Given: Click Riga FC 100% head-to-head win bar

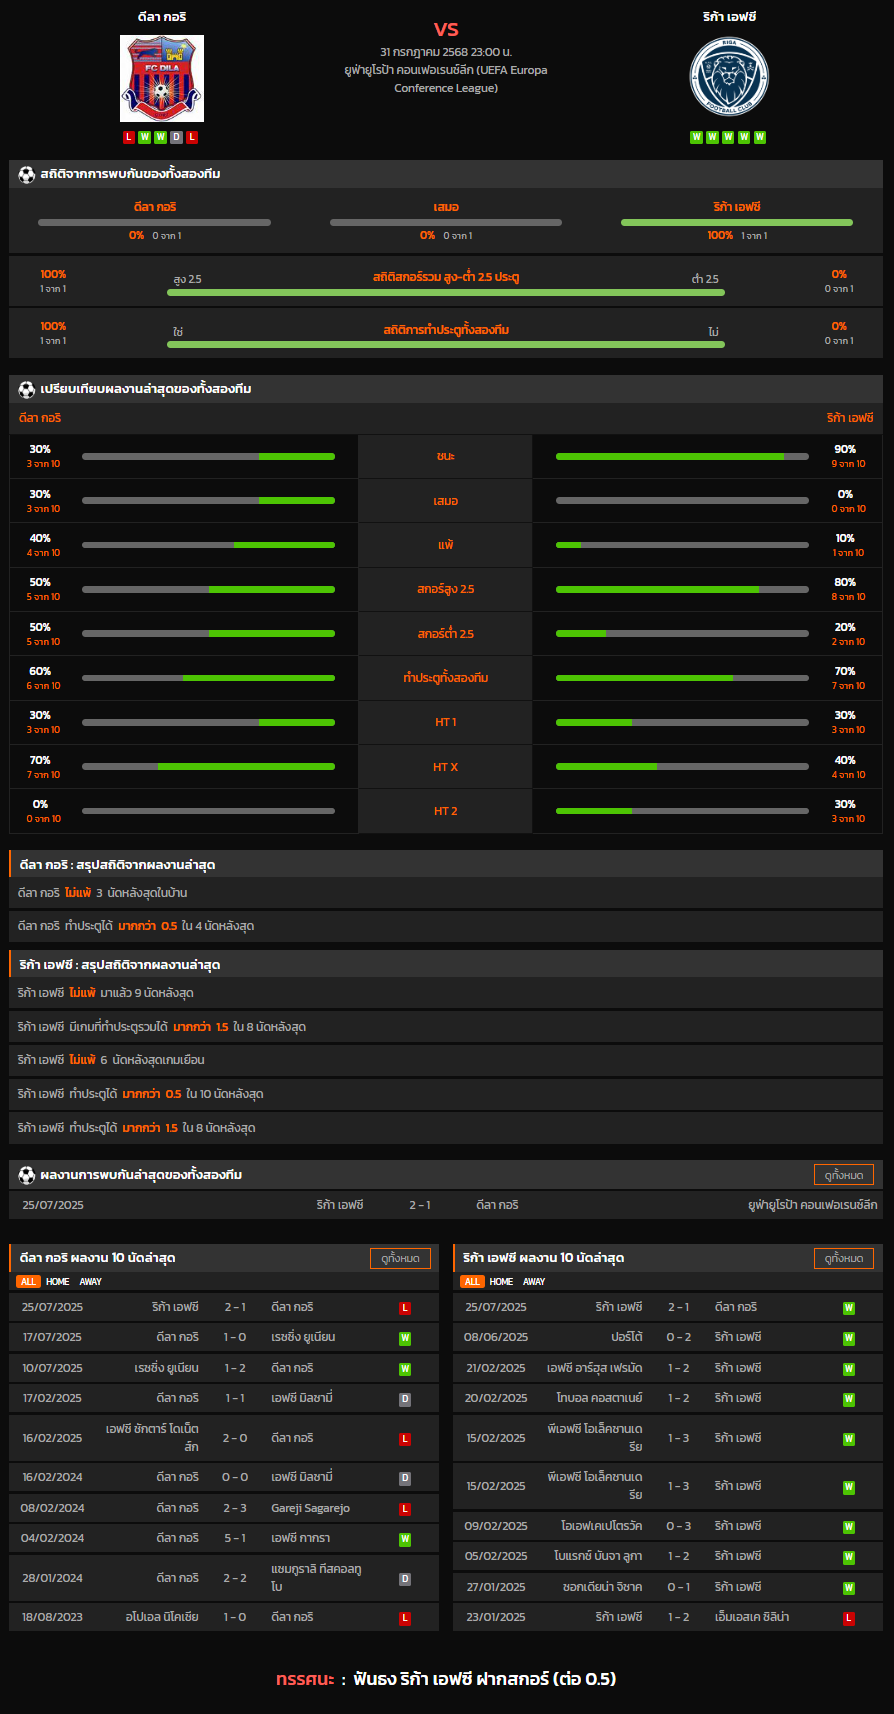Looking at the screenshot, I should 737,223.
